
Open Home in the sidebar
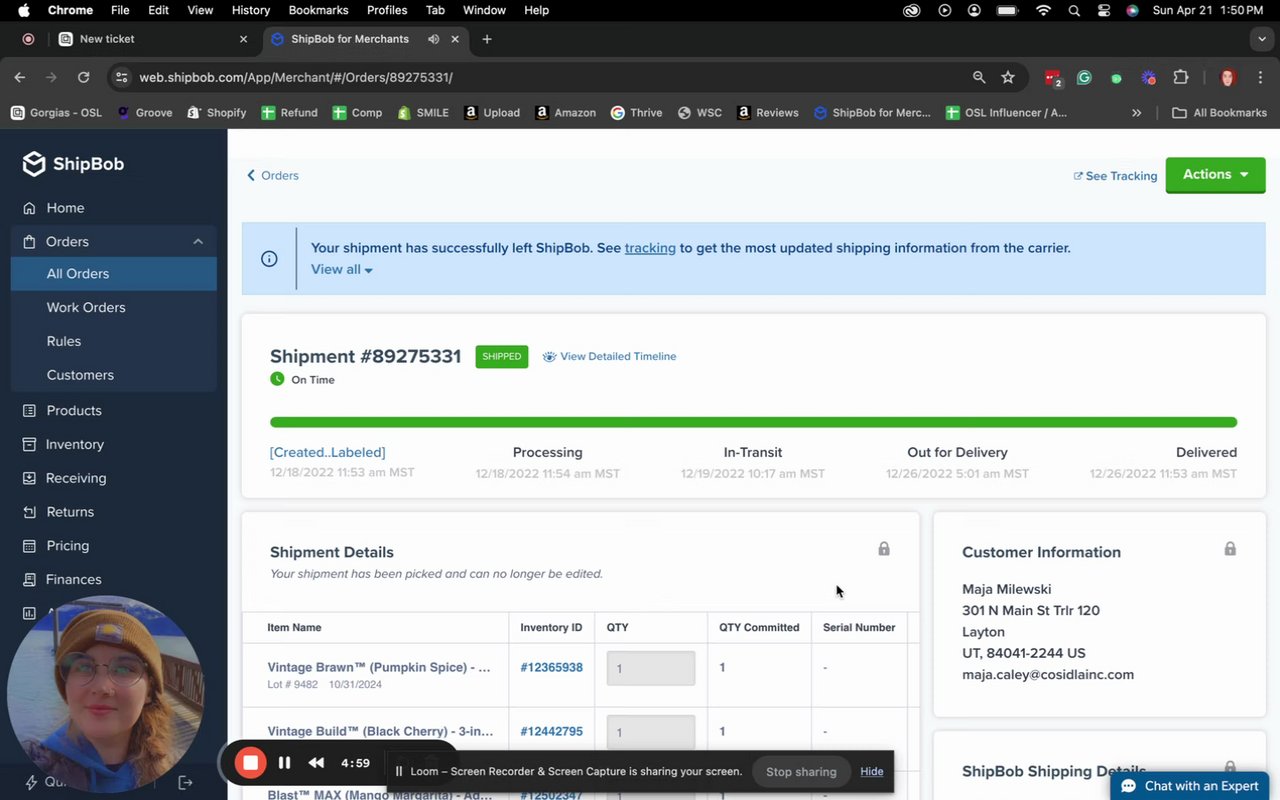(65, 208)
